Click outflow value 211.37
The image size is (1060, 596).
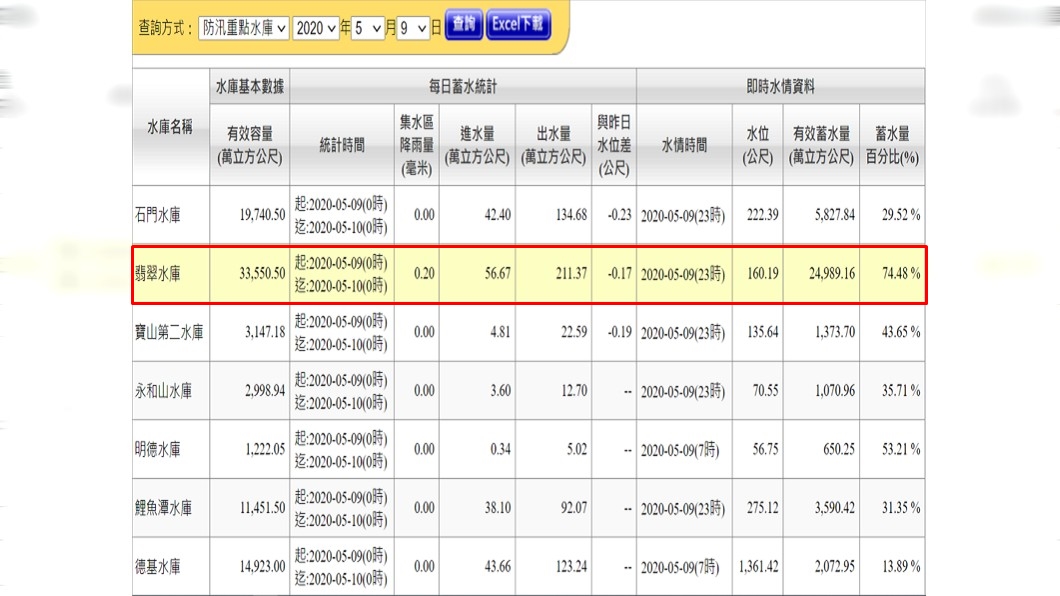click(571, 274)
